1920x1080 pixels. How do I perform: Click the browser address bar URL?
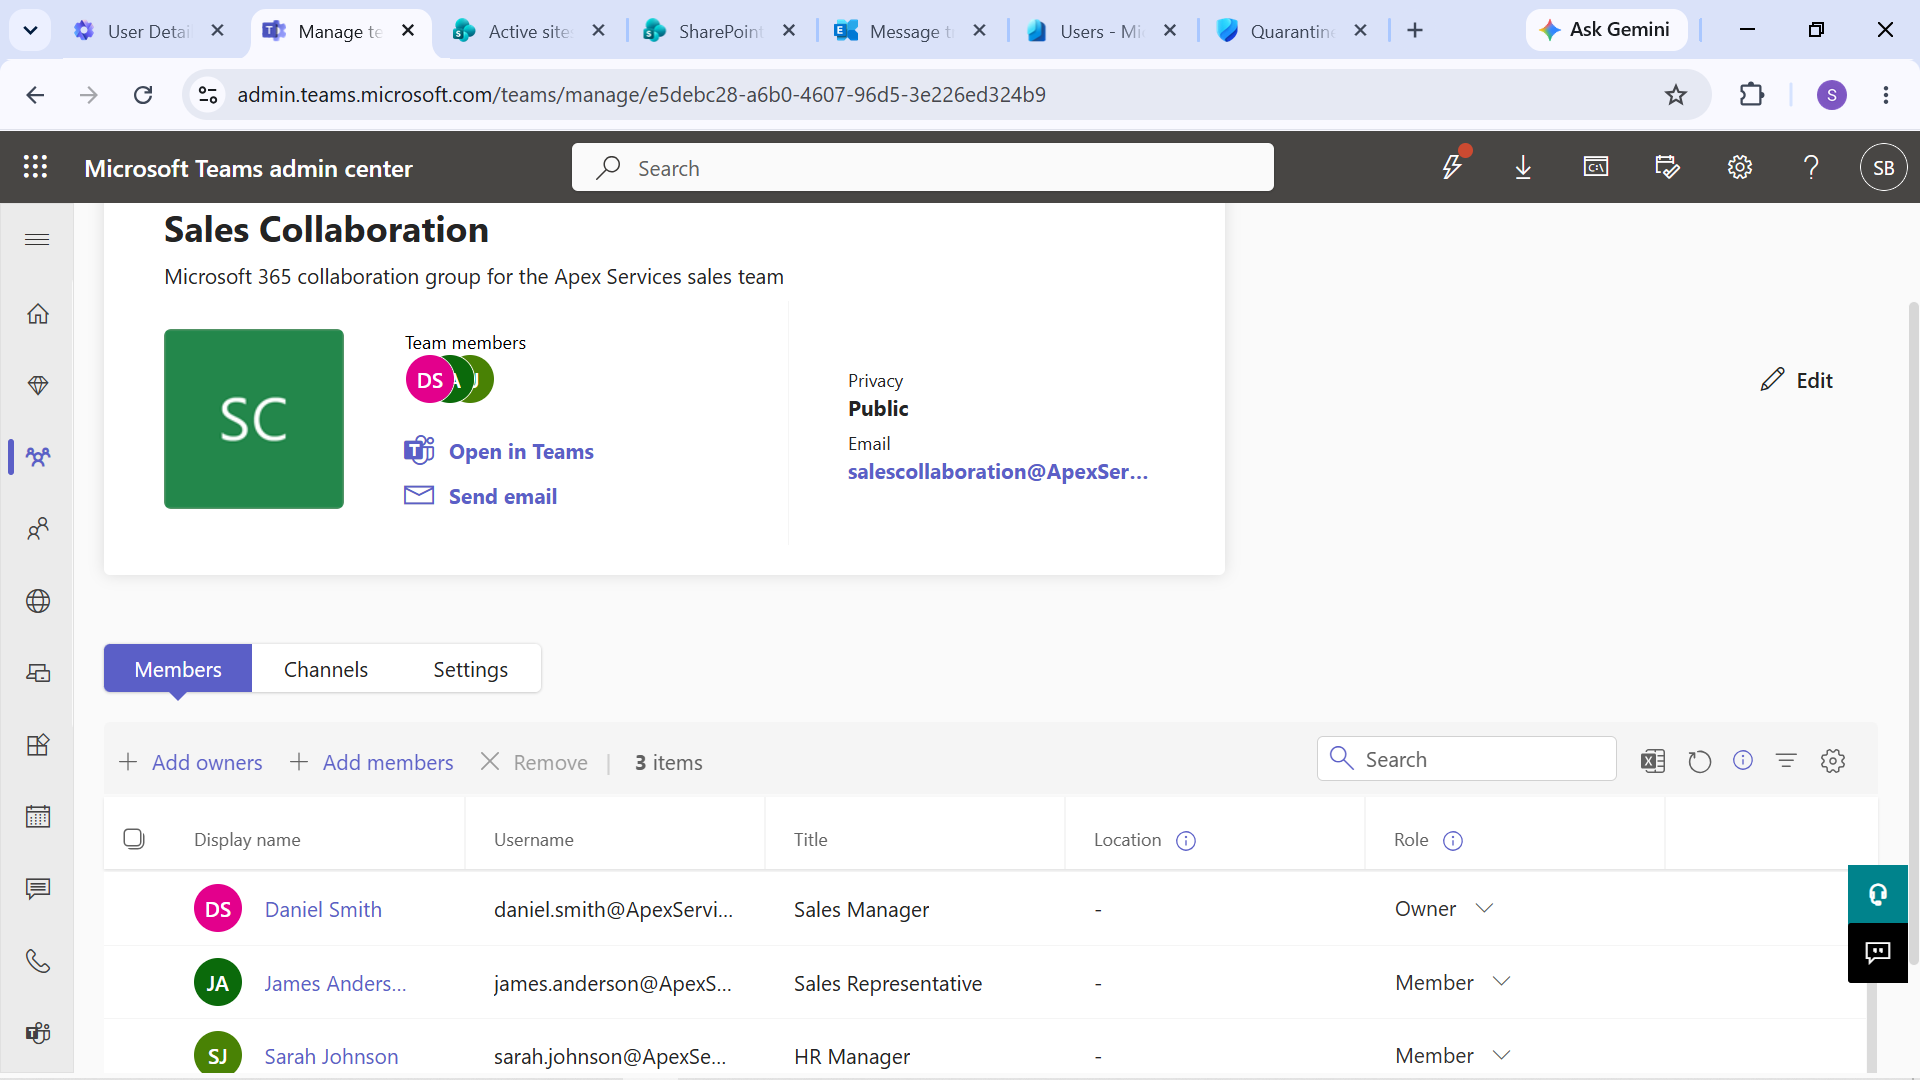pyautogui.click(x=641, y=95)
